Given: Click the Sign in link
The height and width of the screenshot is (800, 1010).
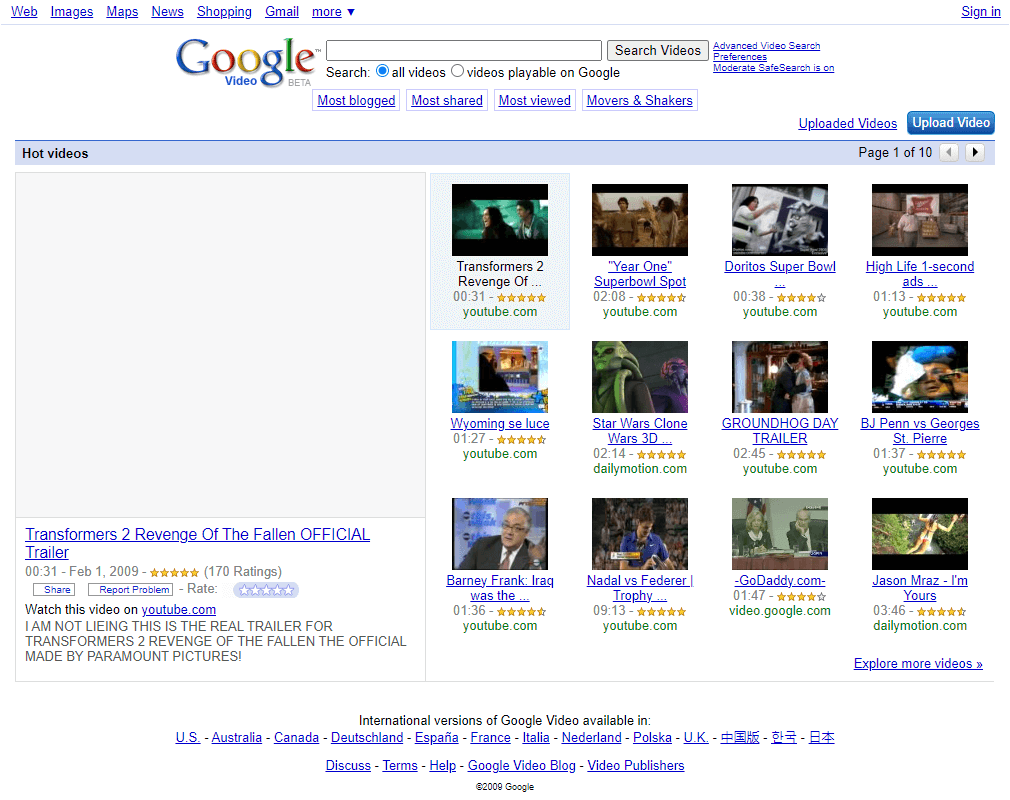Looking at the screenshot, I should (980, 12).
